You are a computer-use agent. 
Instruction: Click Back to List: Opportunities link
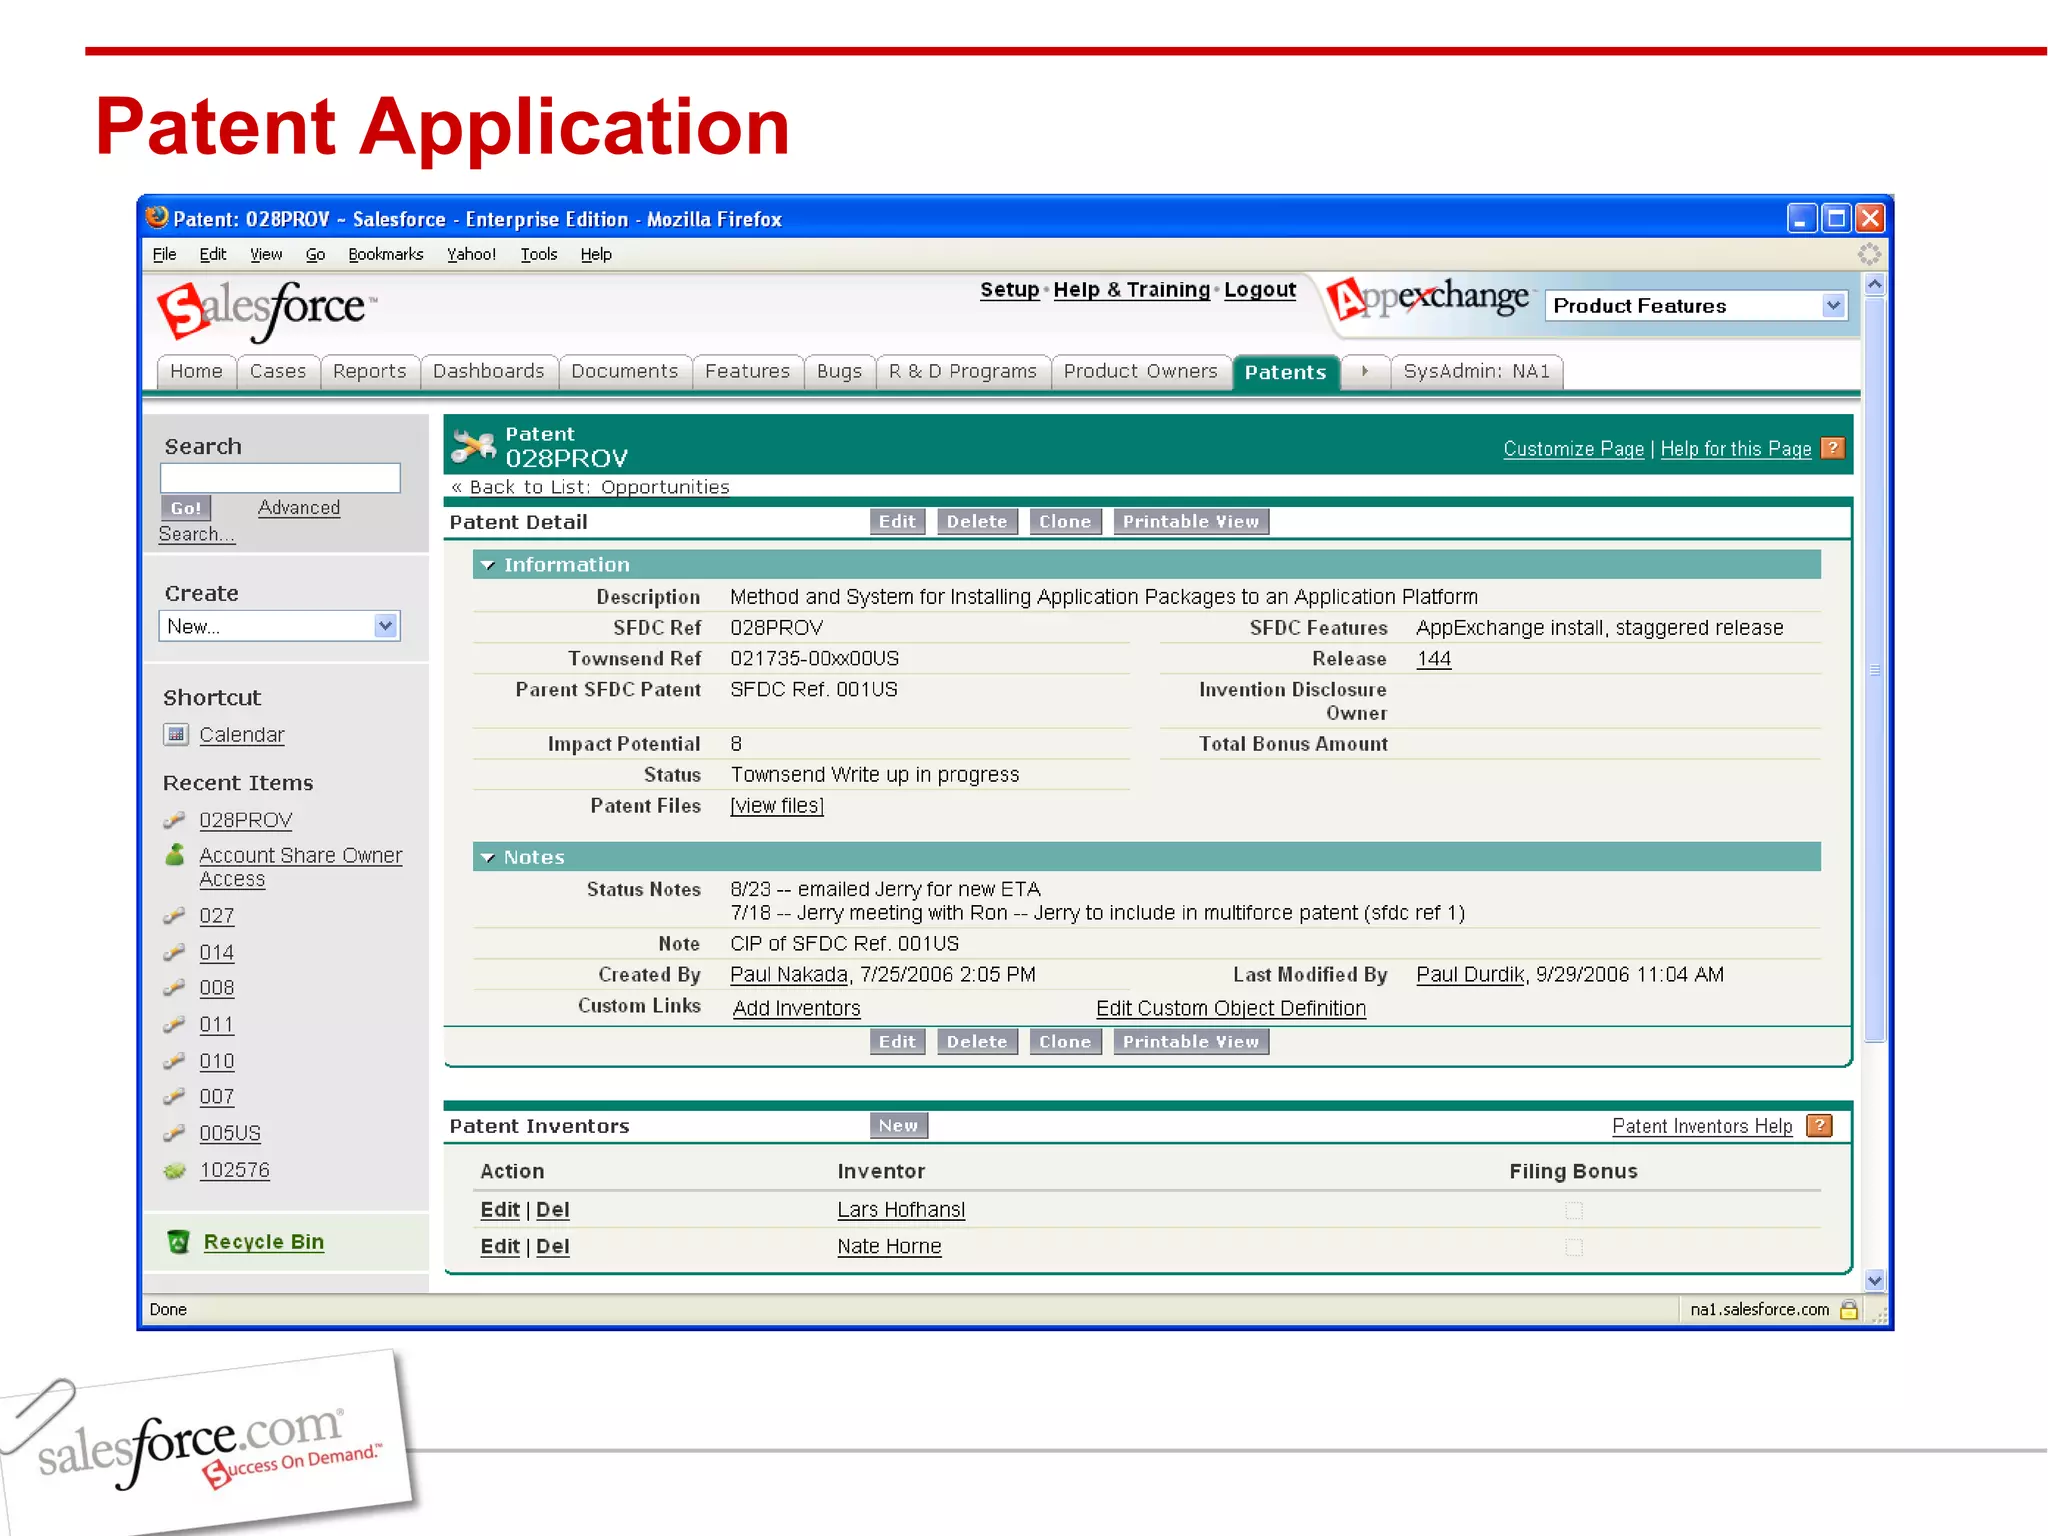tap(600, 487)
